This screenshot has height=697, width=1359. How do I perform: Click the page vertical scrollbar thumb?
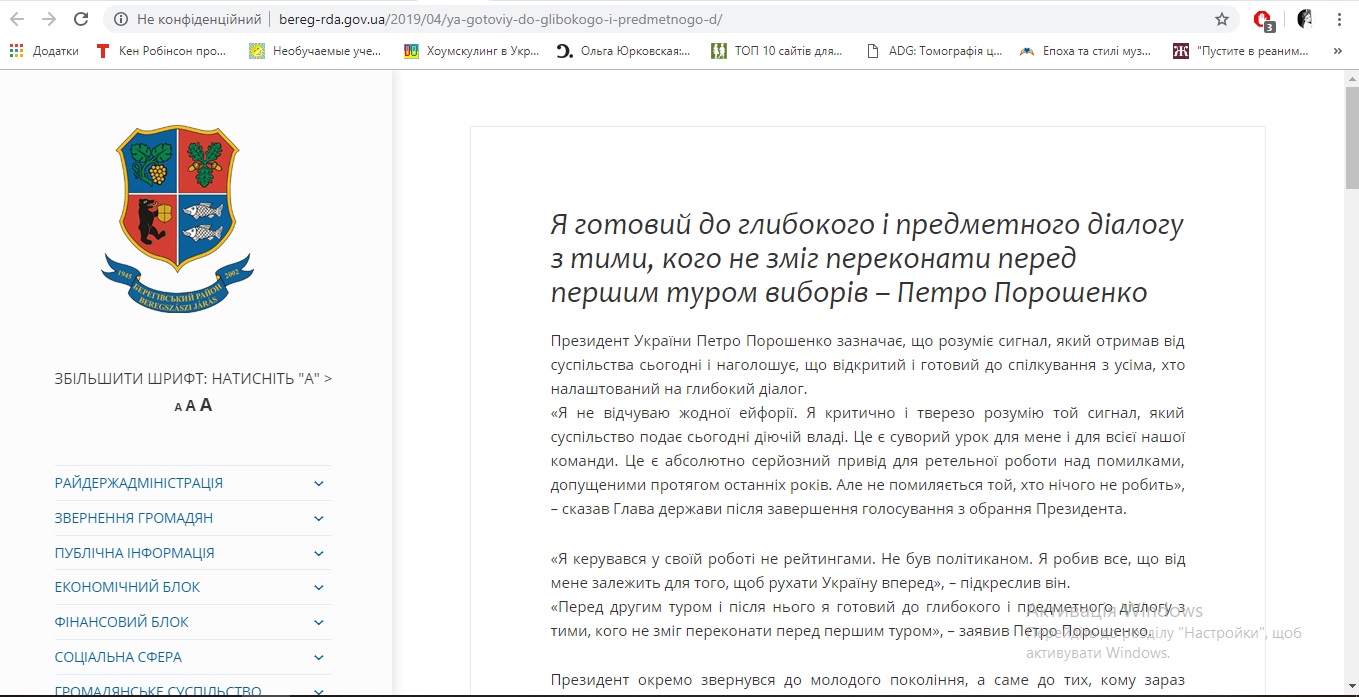point(1351,137)
